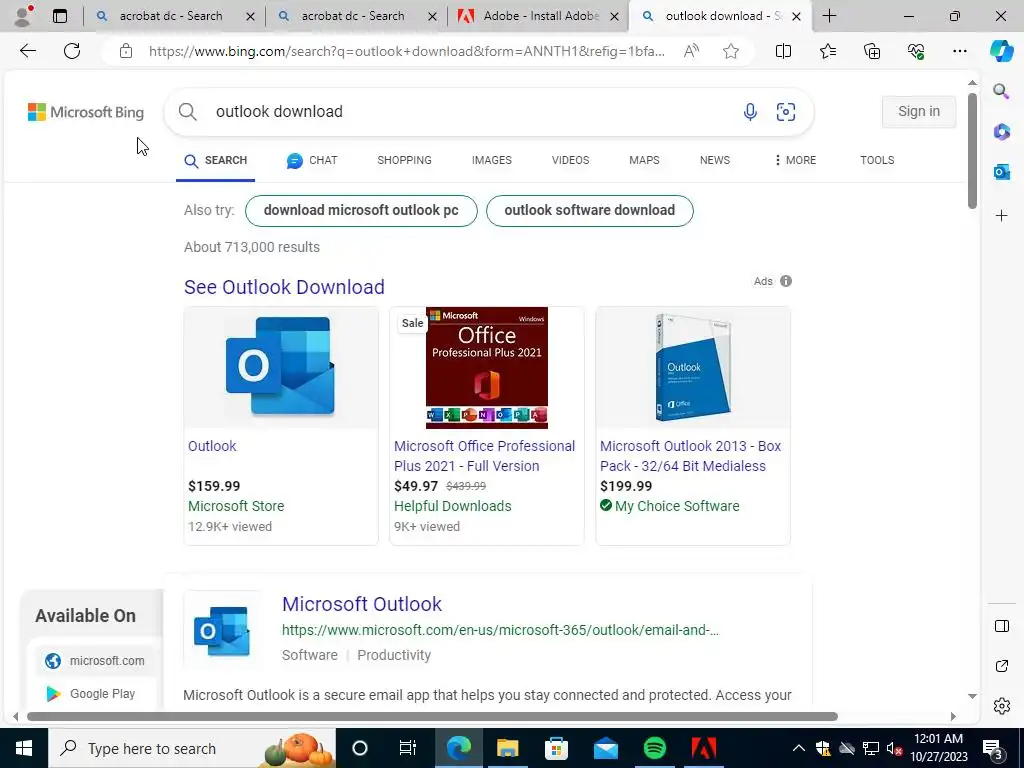Switch to Adobe - Install Adobe tab
1024x768 pixels.
(x=541, y=16)
